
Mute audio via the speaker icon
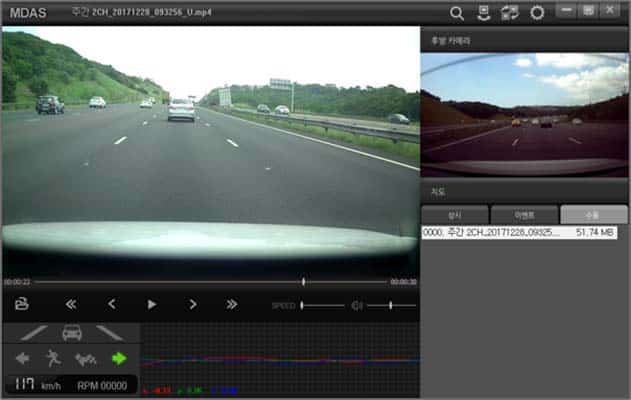[356, 305]
